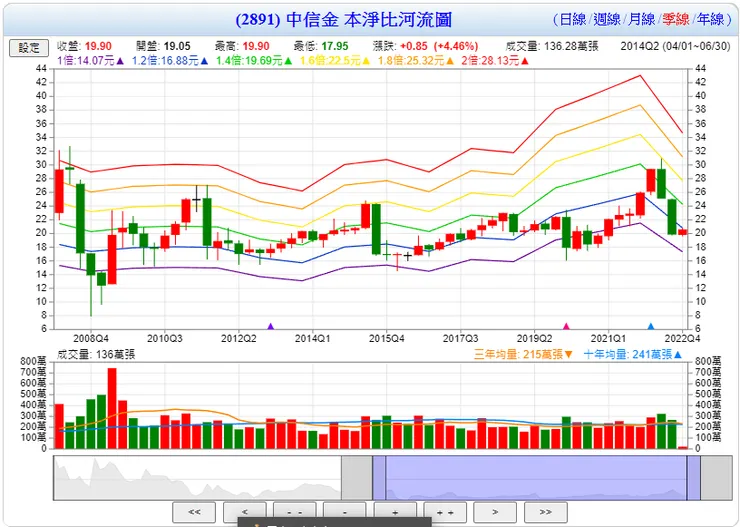Select the 季線 quarterly chart
Screen dimensions: 740x527
[675, 19]
